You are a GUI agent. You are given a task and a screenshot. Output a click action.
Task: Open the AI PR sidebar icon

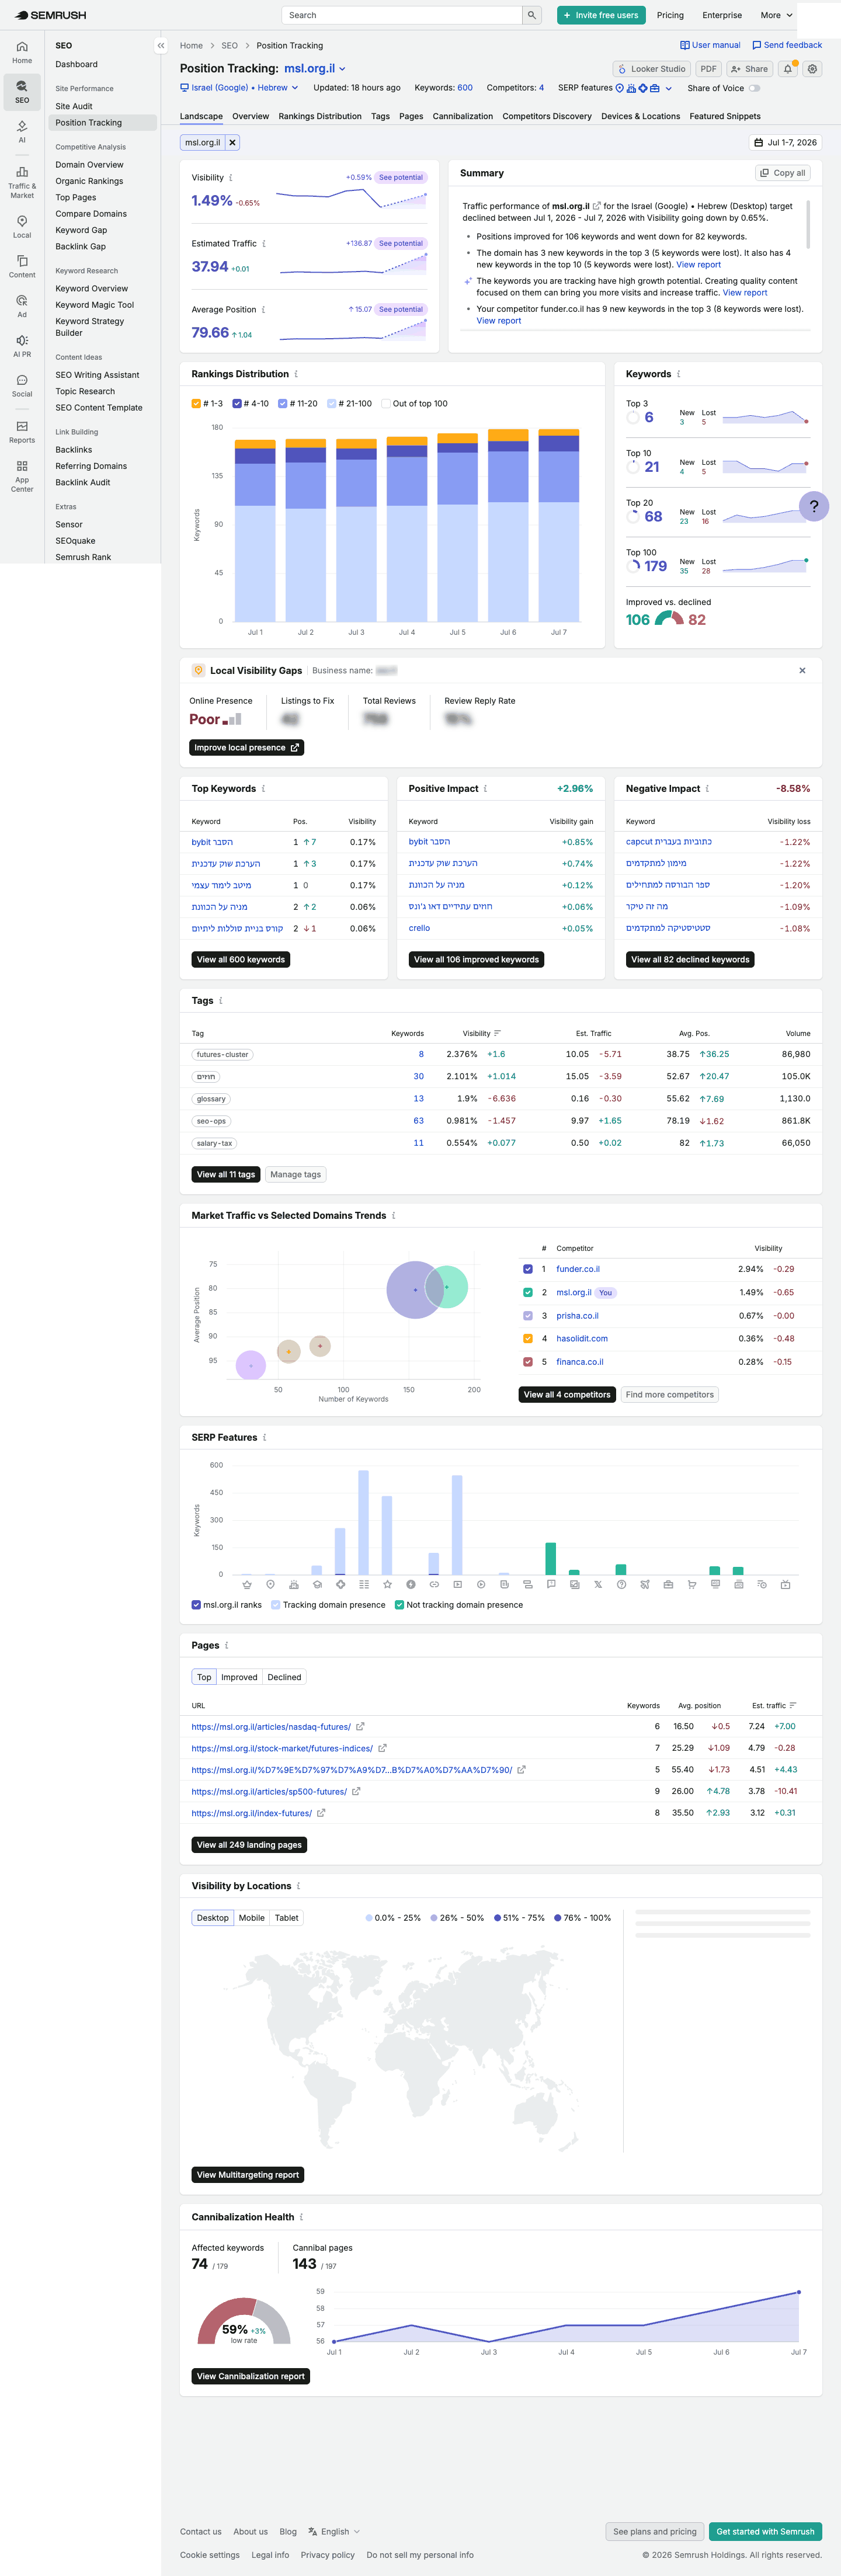click(x=22, y=346)
